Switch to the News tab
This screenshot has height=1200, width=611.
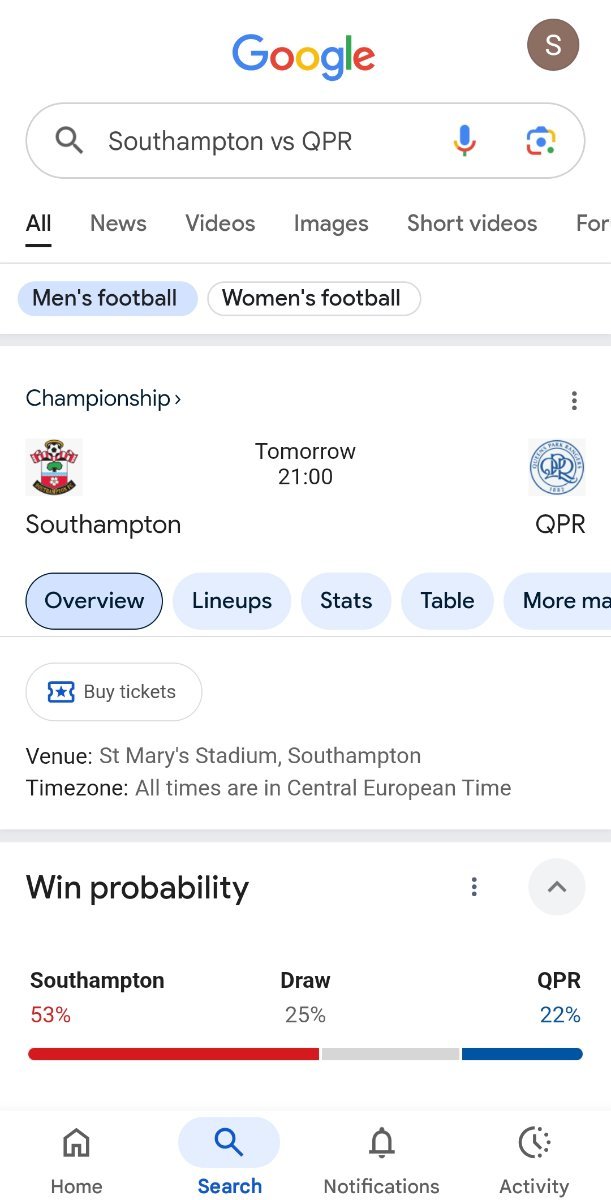[x=118, y=223]
